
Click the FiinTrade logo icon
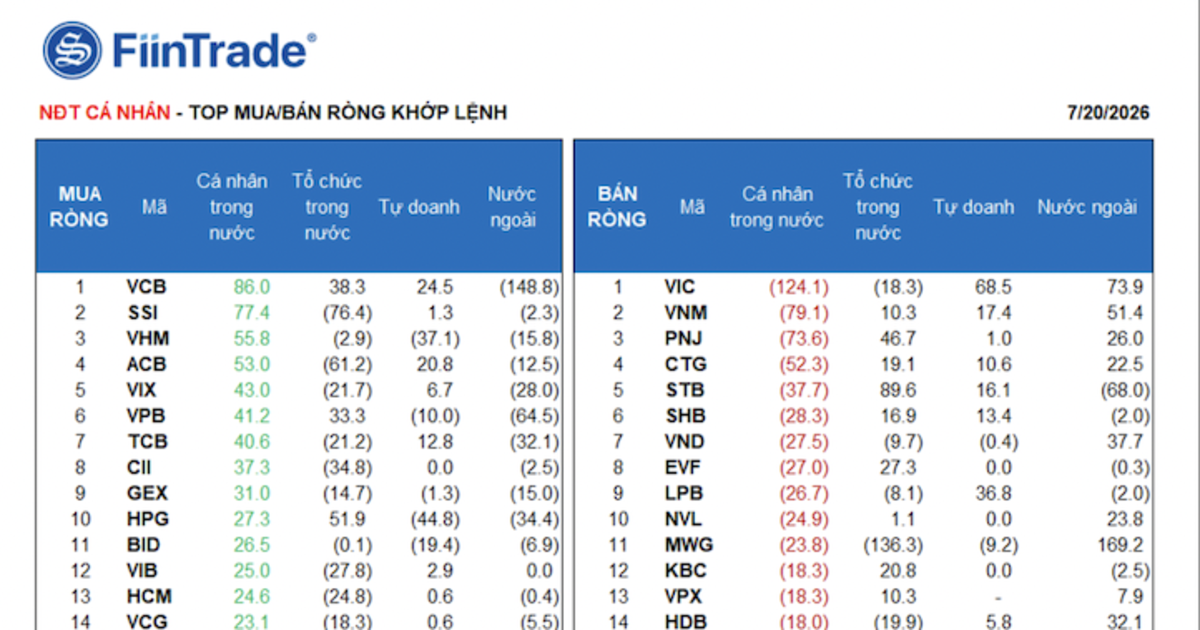click(74, 50)
